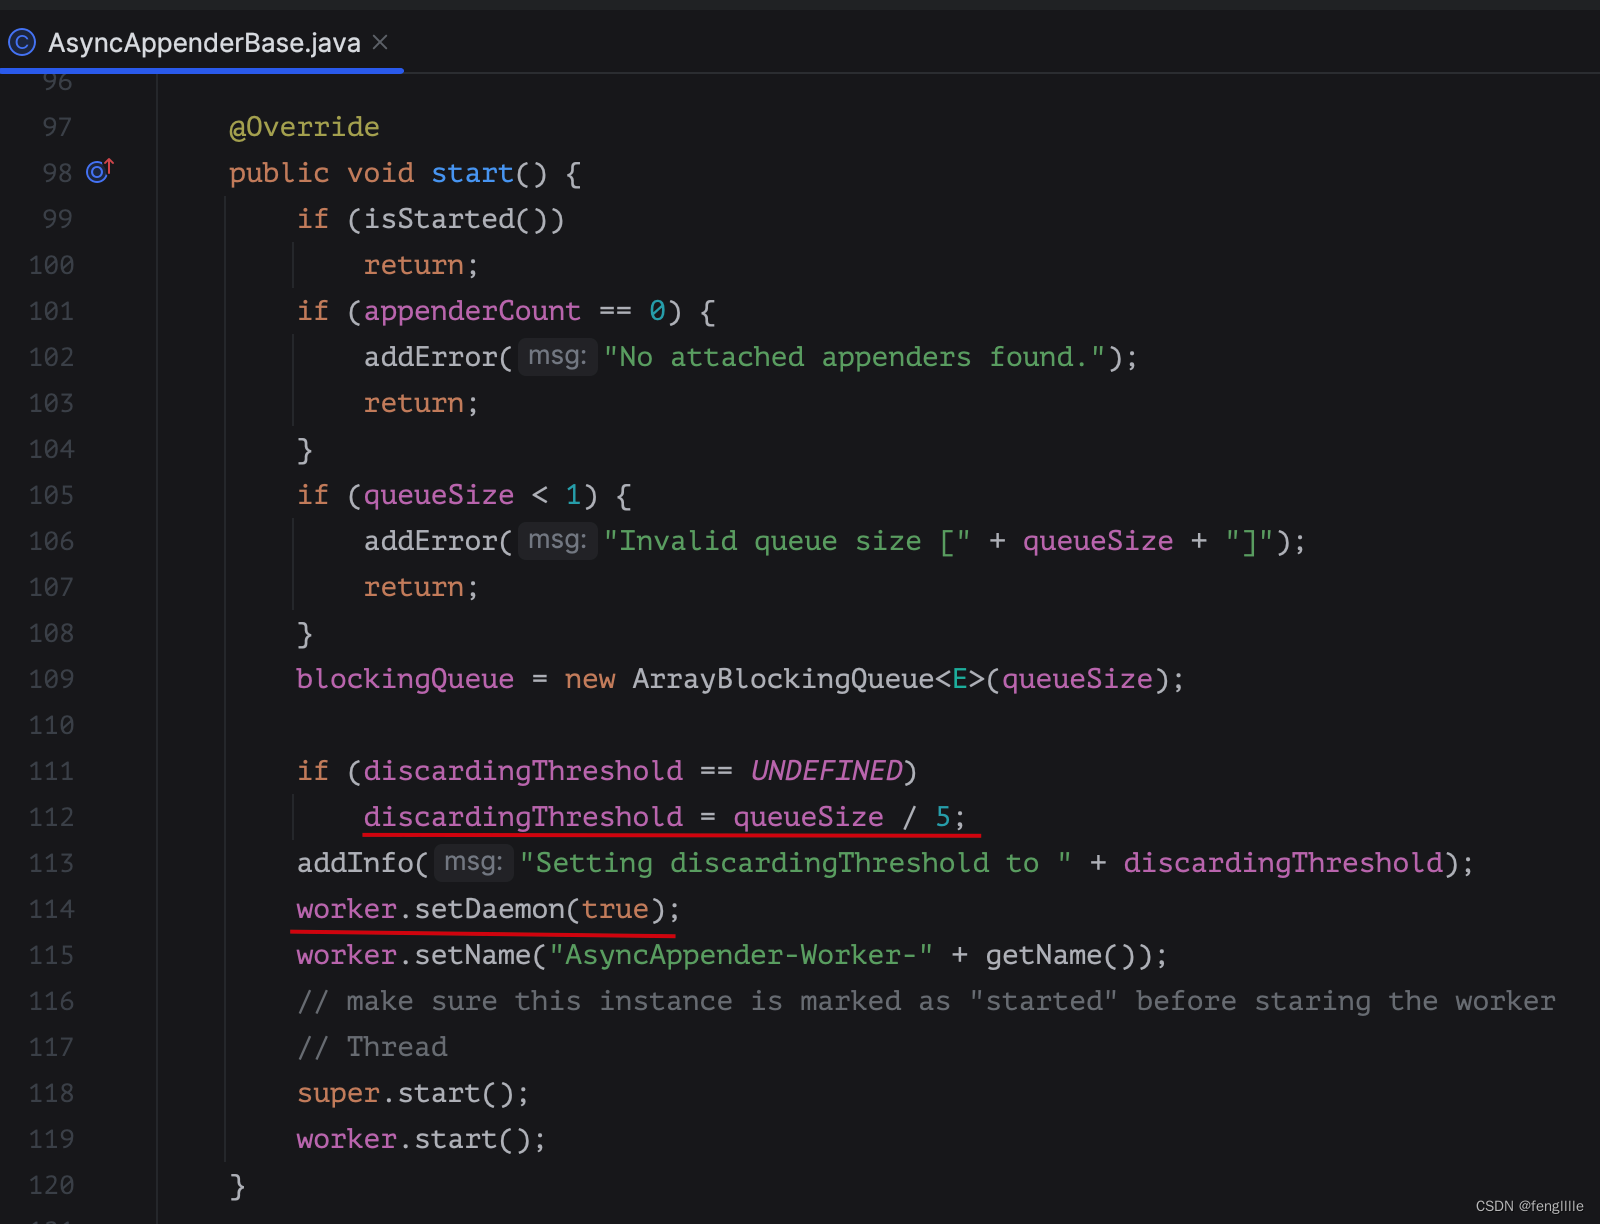Click setName call on line 115
The width and height of the screenshot is (1600, 1224).
pos(472,955)
